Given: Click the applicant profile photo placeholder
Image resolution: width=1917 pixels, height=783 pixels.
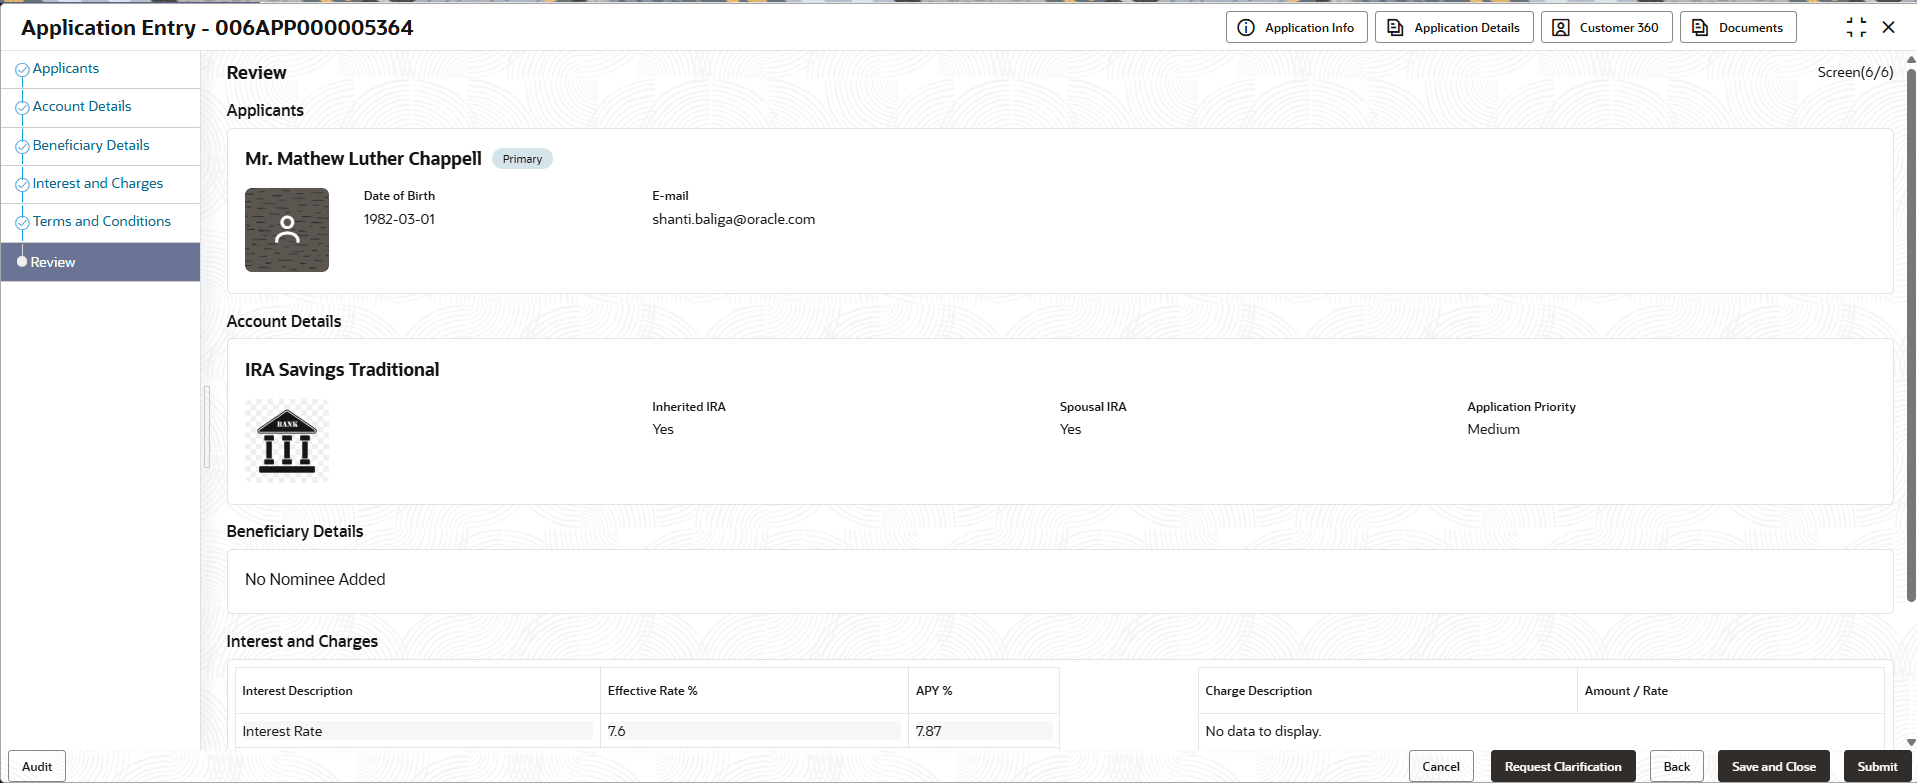Looking at the screenshot, I should (287, 230).
